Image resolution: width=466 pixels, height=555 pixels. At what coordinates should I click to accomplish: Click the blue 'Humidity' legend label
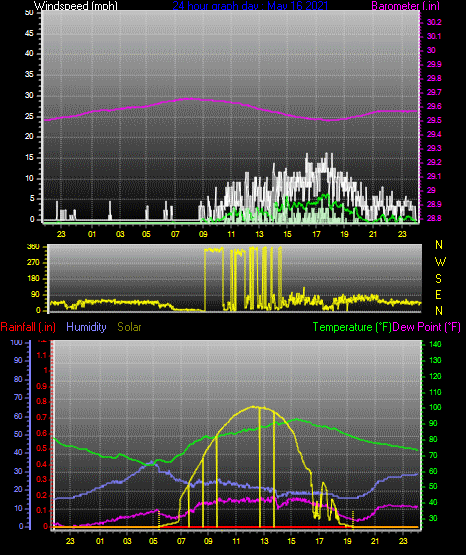pos(86,327)
